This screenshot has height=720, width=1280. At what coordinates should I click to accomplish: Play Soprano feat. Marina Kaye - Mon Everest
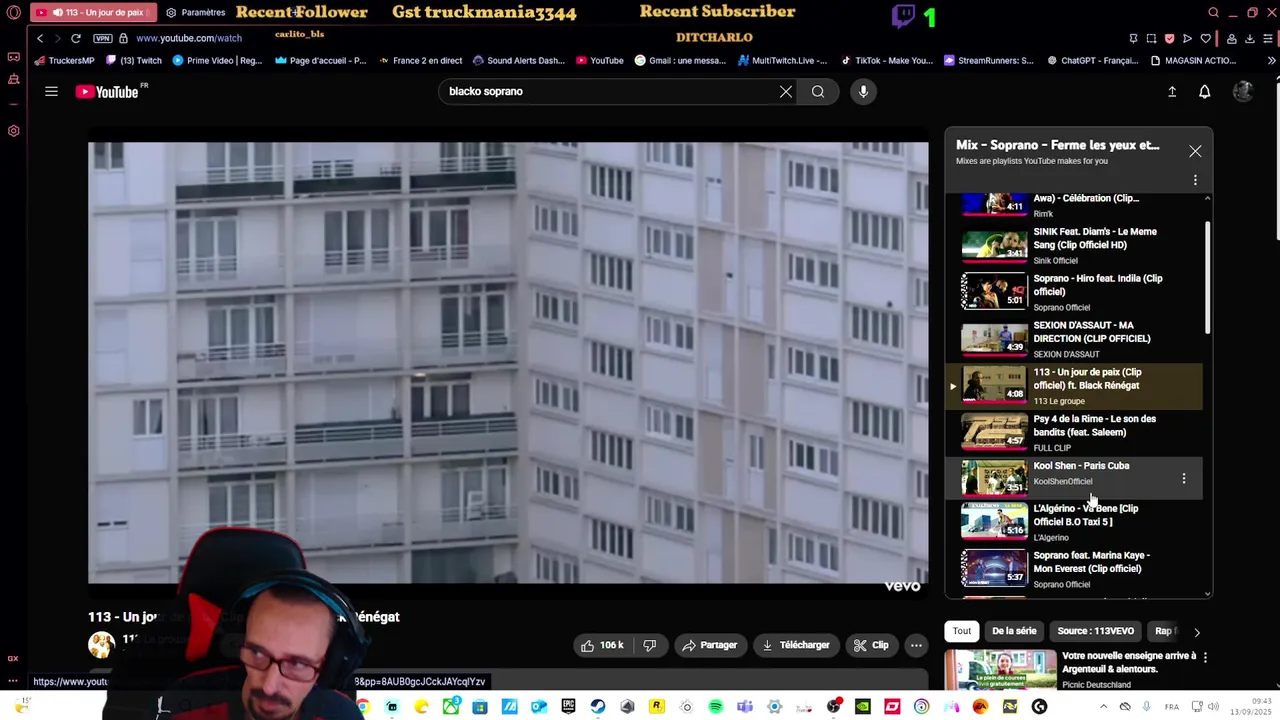coord(1075,570)
